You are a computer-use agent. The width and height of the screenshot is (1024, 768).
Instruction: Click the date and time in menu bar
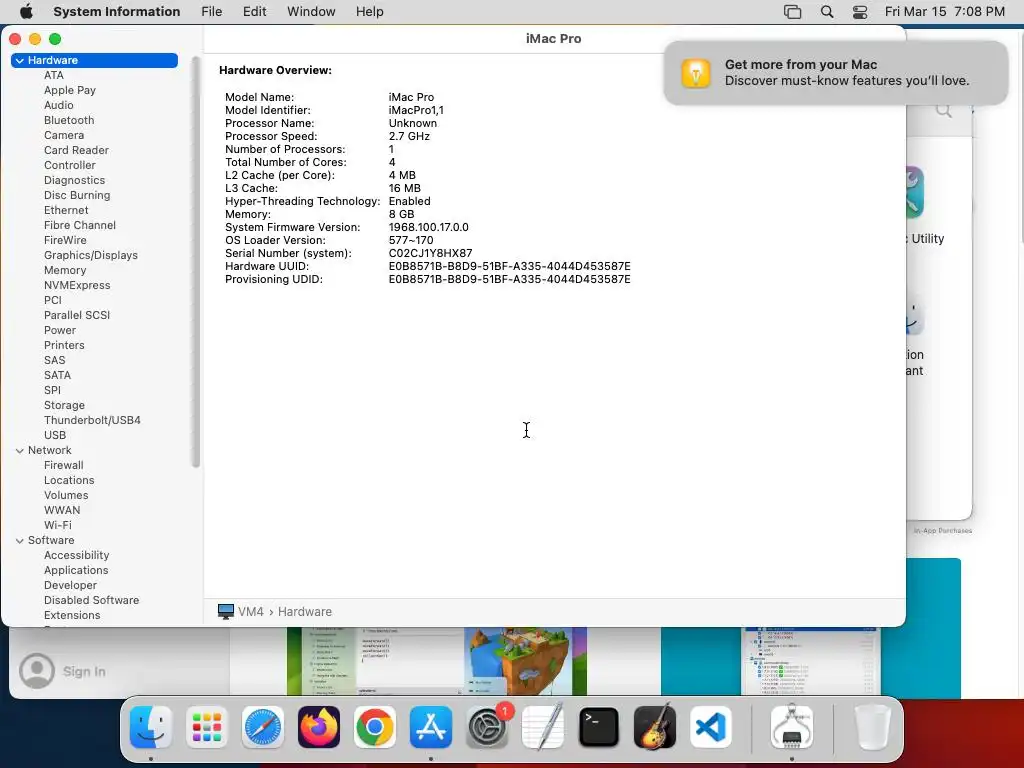pos(944,12)
